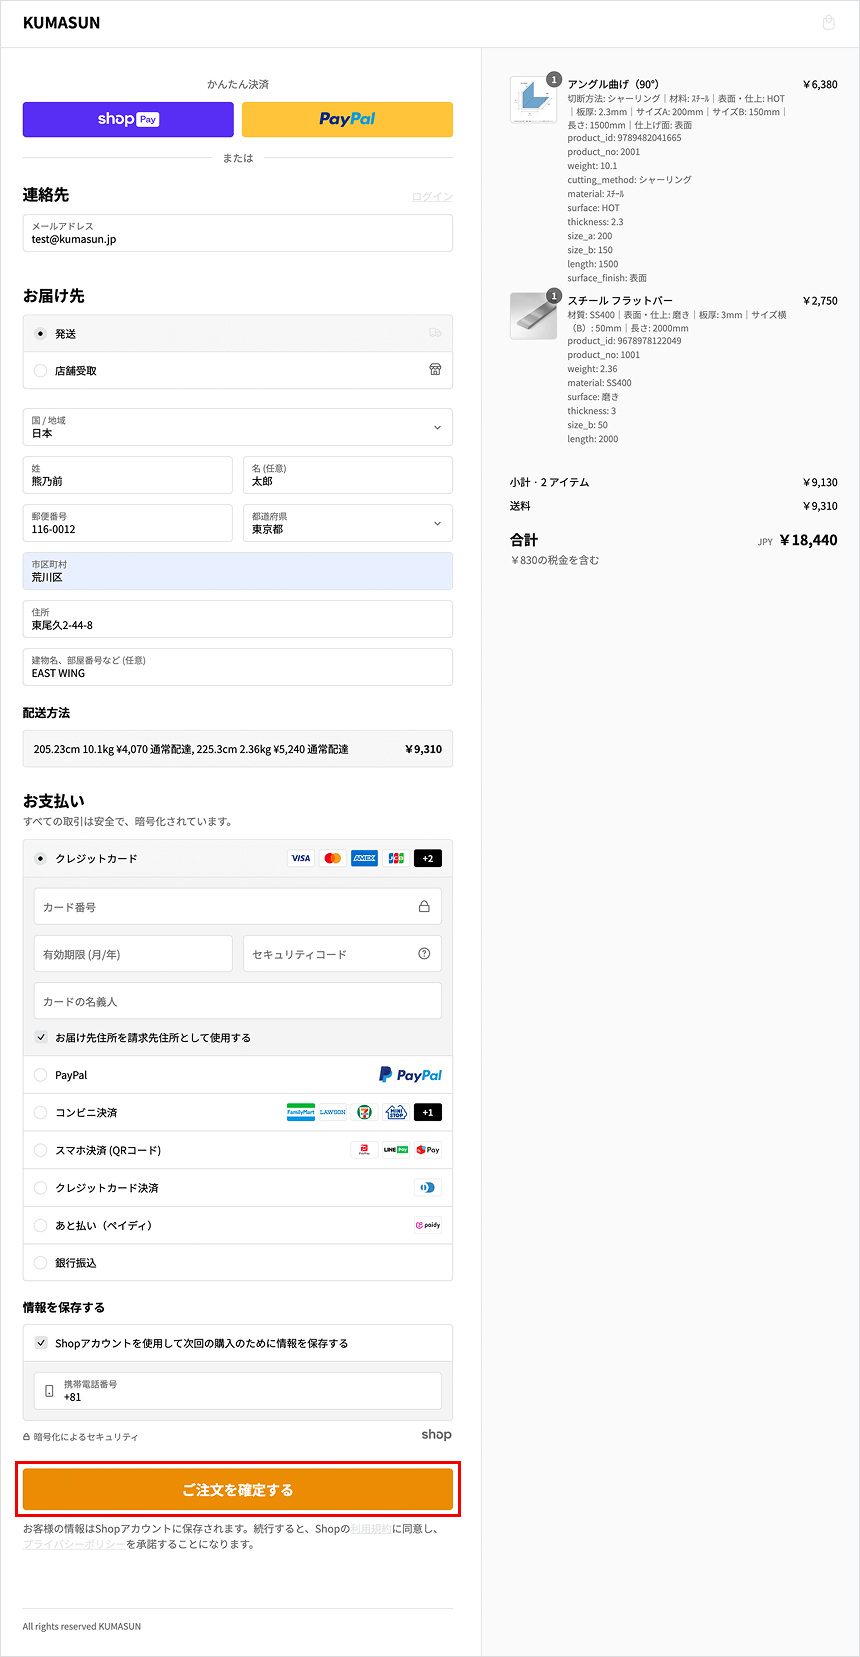860x1657 pixels.
Task: Click the store pickup shop icon
Action: tap(435, 370)
